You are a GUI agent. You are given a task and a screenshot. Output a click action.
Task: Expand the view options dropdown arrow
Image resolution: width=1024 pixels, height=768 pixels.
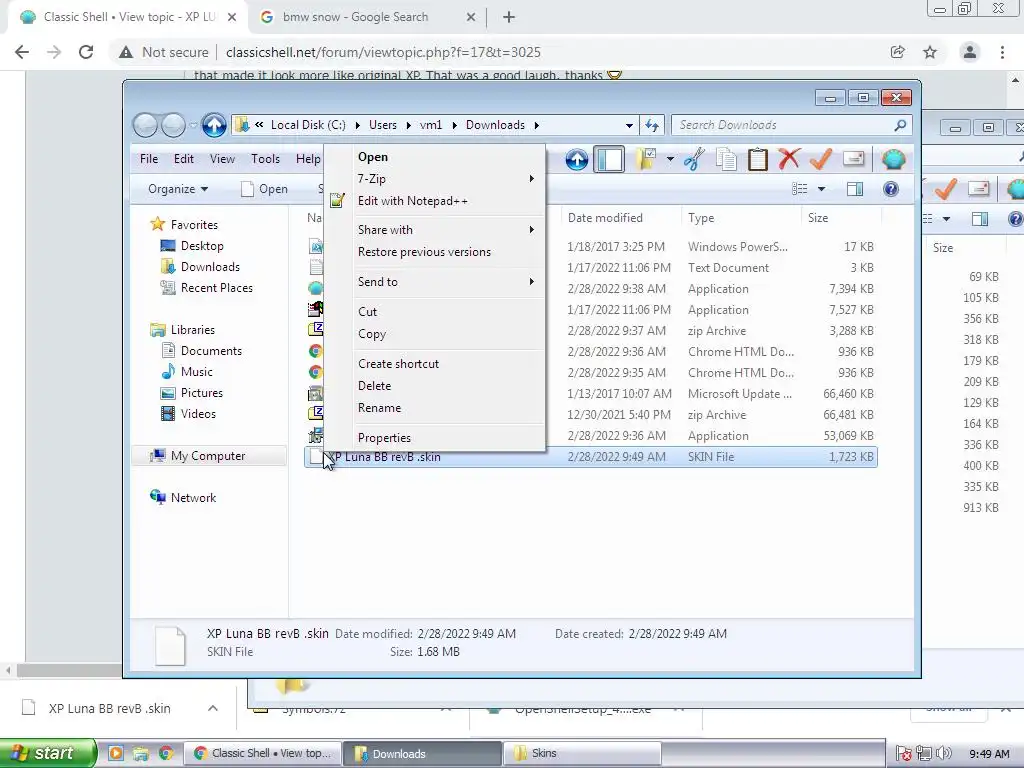[821, 189]
